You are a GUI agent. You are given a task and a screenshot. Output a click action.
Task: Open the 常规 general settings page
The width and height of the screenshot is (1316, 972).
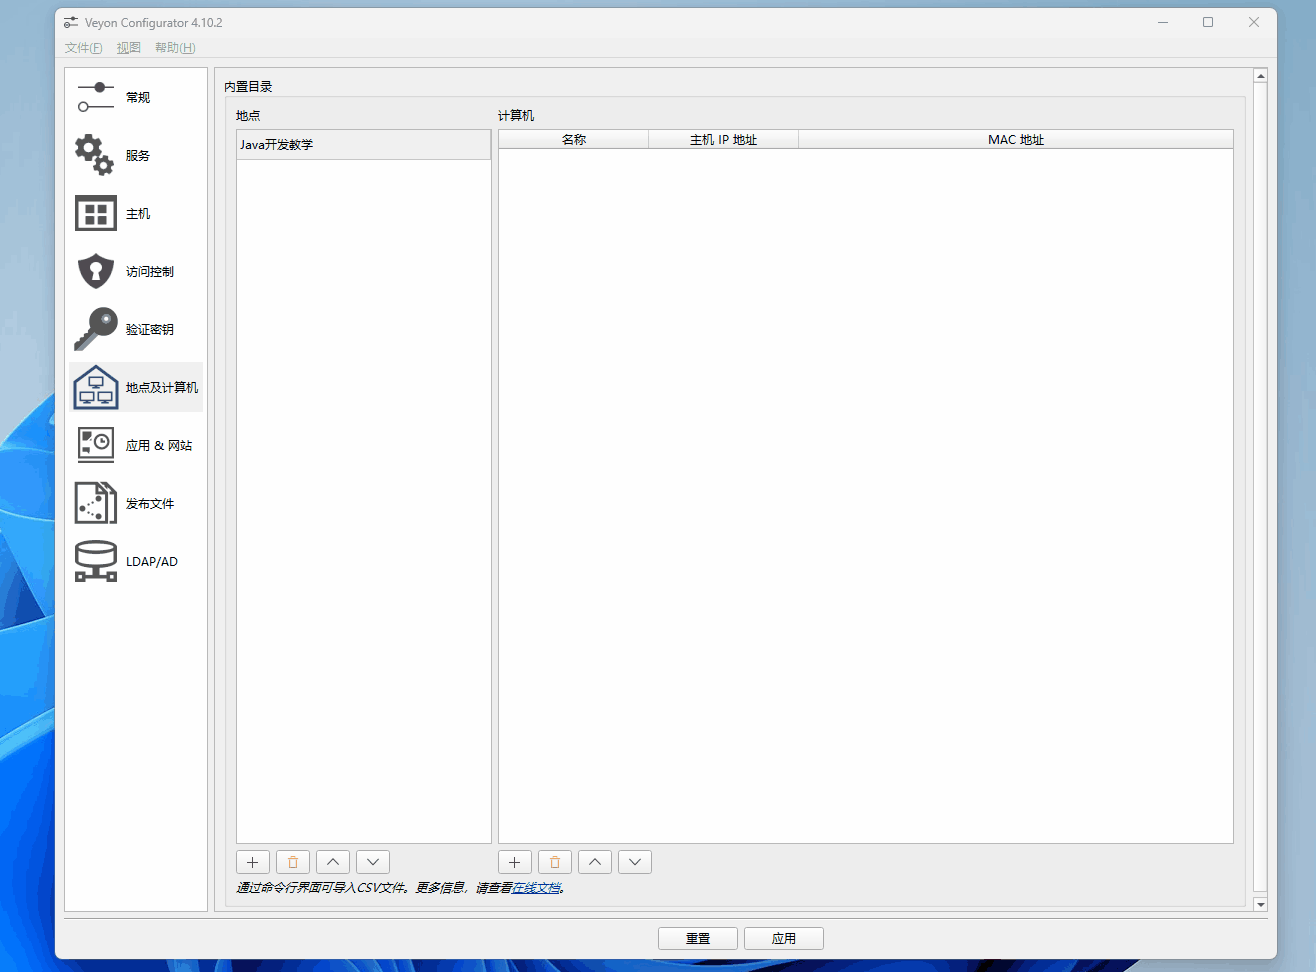pyautogui.click(x=136, y=97)
